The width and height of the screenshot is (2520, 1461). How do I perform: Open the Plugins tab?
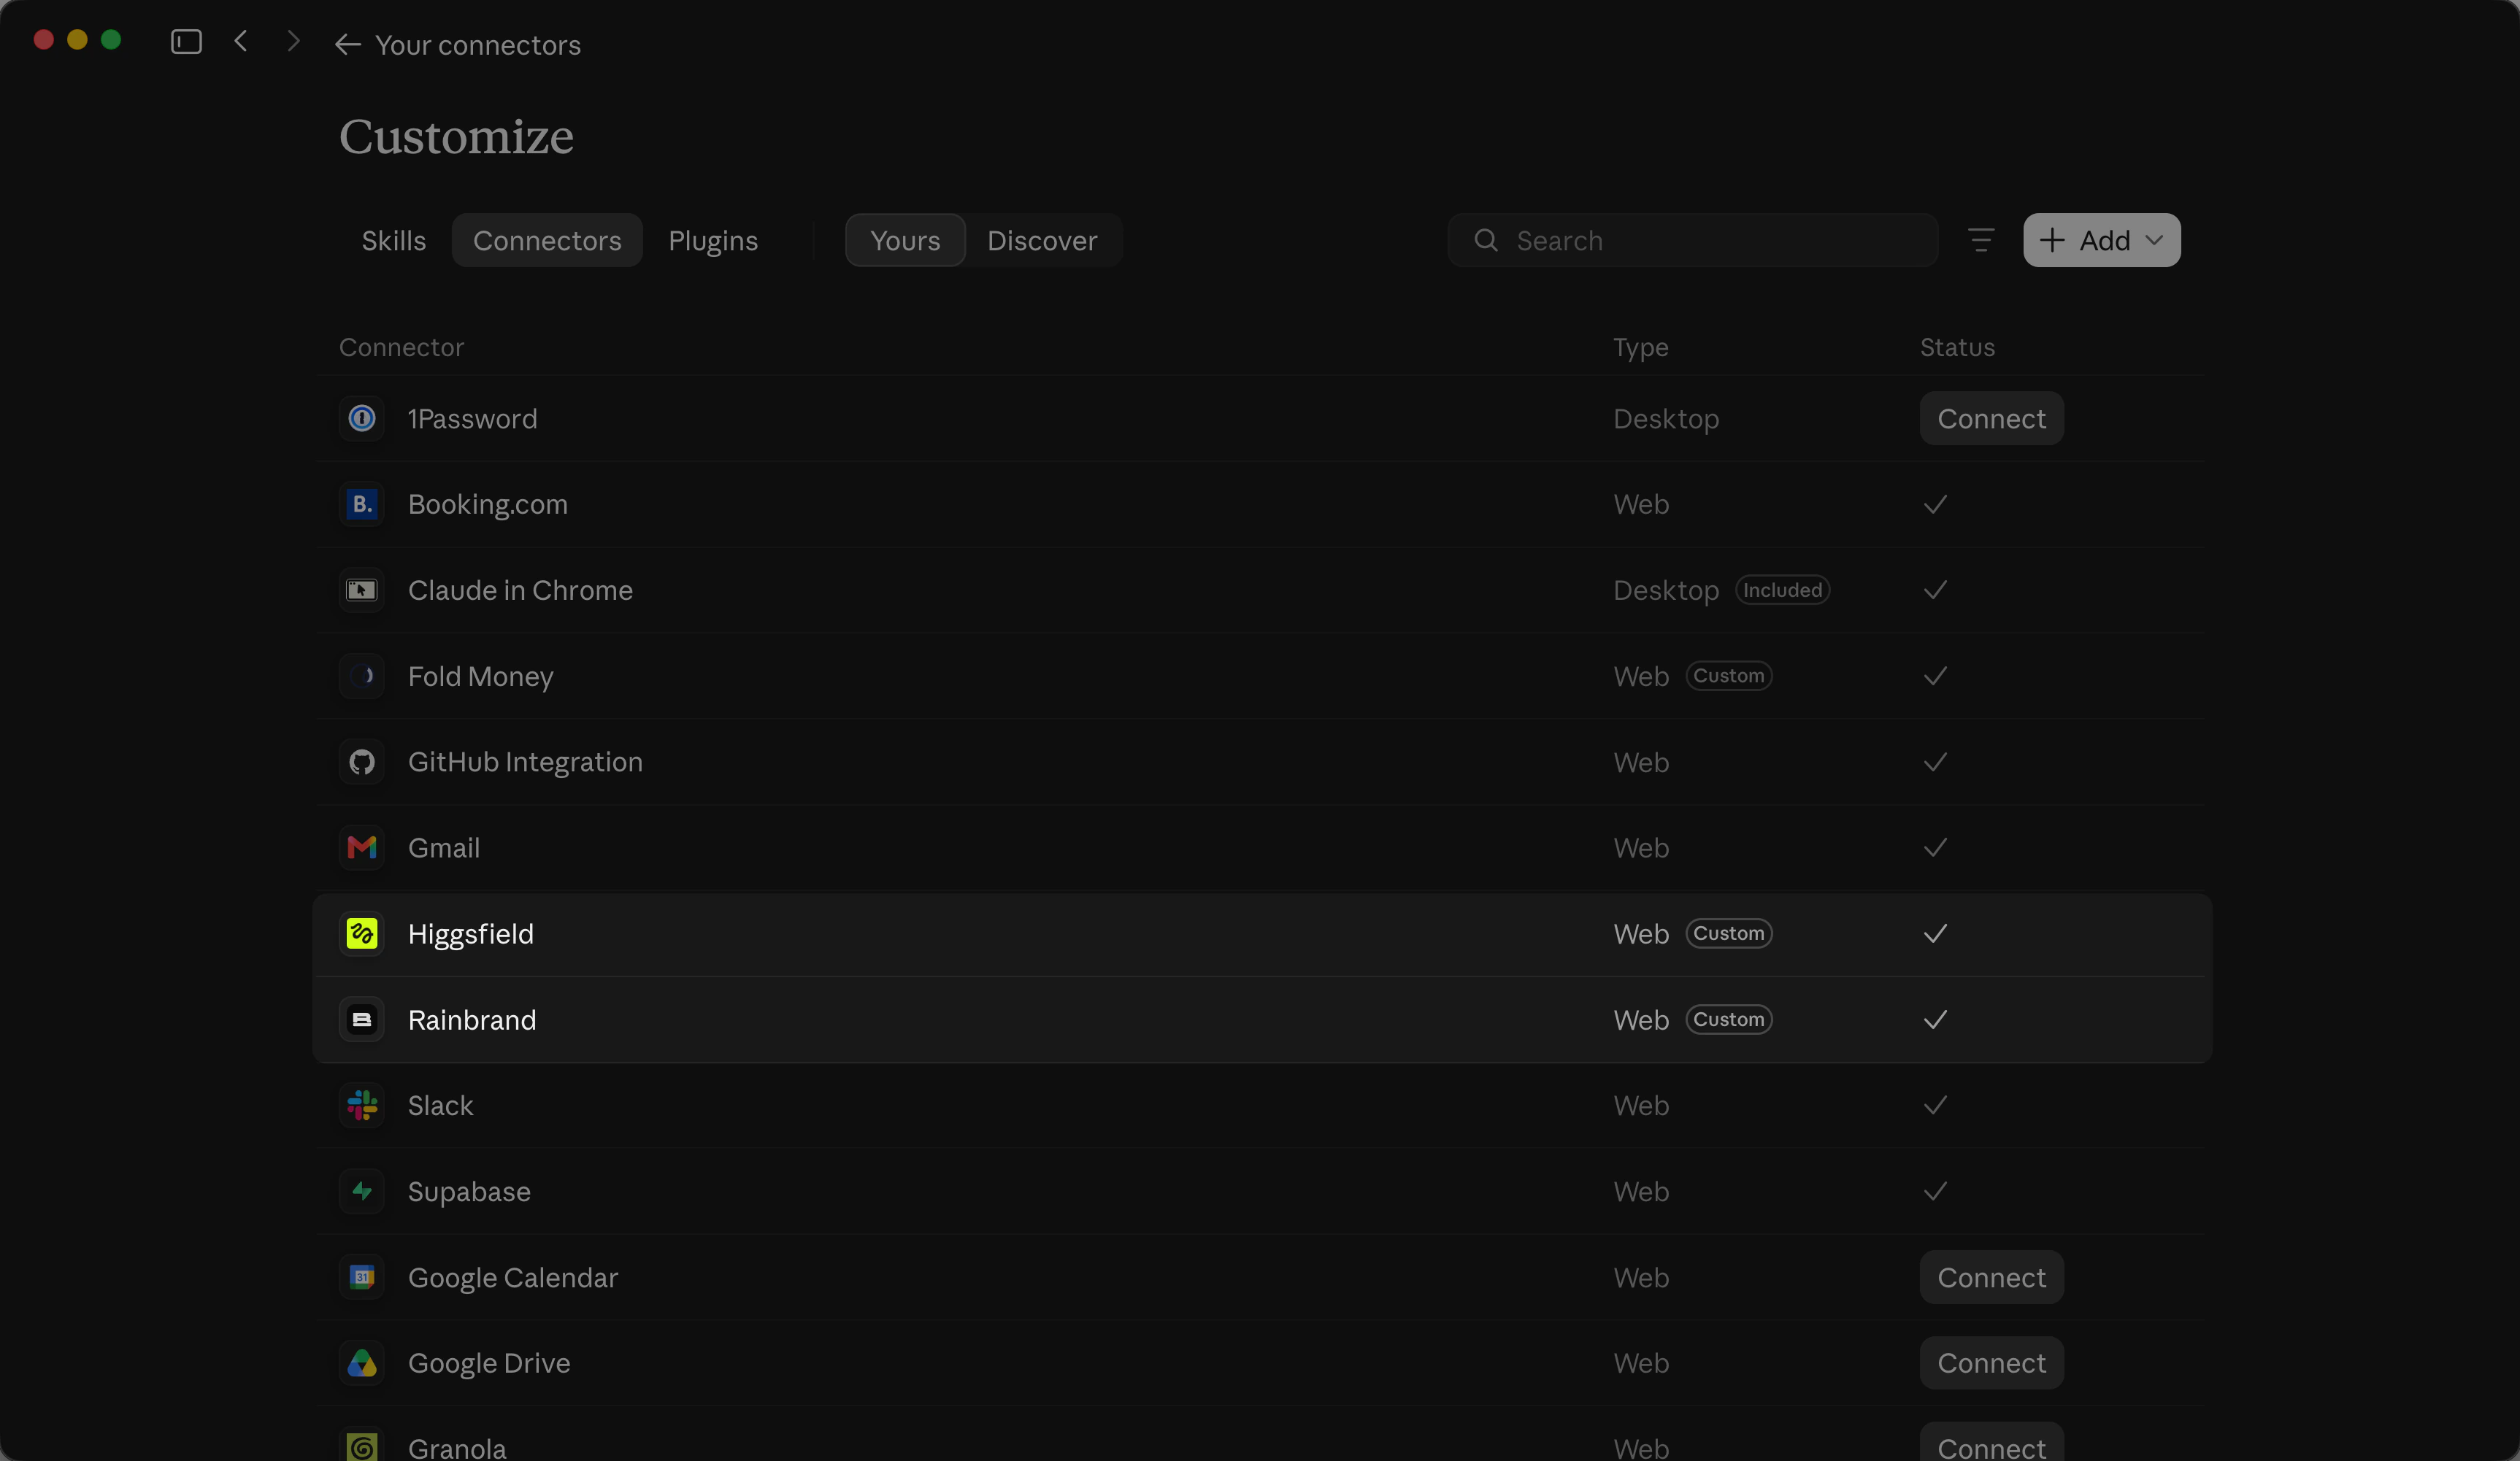point(713,240)
